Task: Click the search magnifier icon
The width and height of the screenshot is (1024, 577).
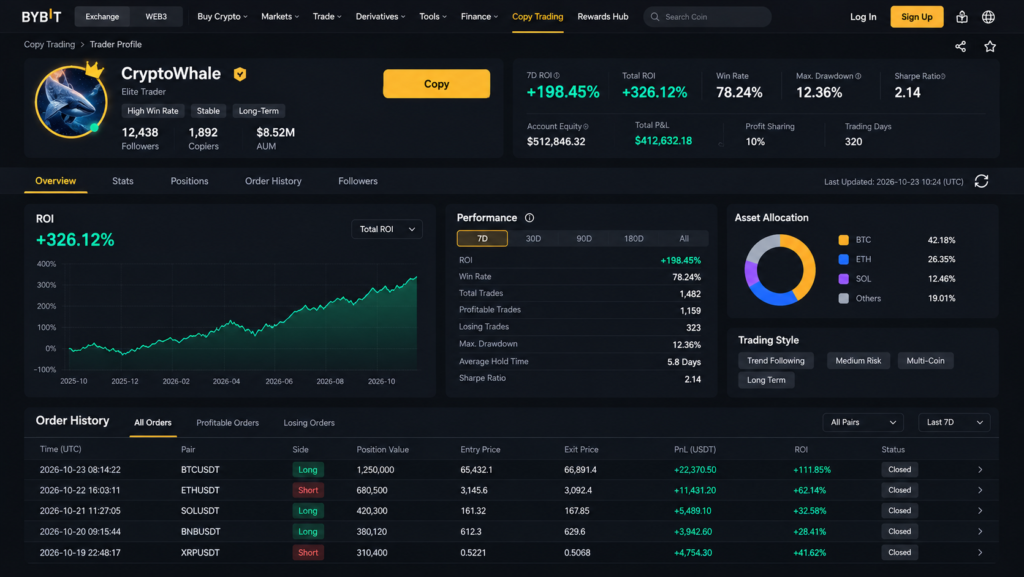Action: [x=655, y=17]
